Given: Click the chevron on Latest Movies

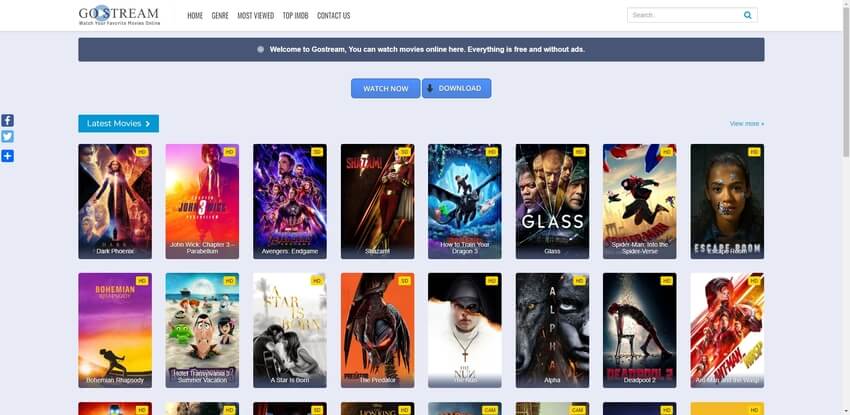Looking at the screenshot, I should (148, 124).
